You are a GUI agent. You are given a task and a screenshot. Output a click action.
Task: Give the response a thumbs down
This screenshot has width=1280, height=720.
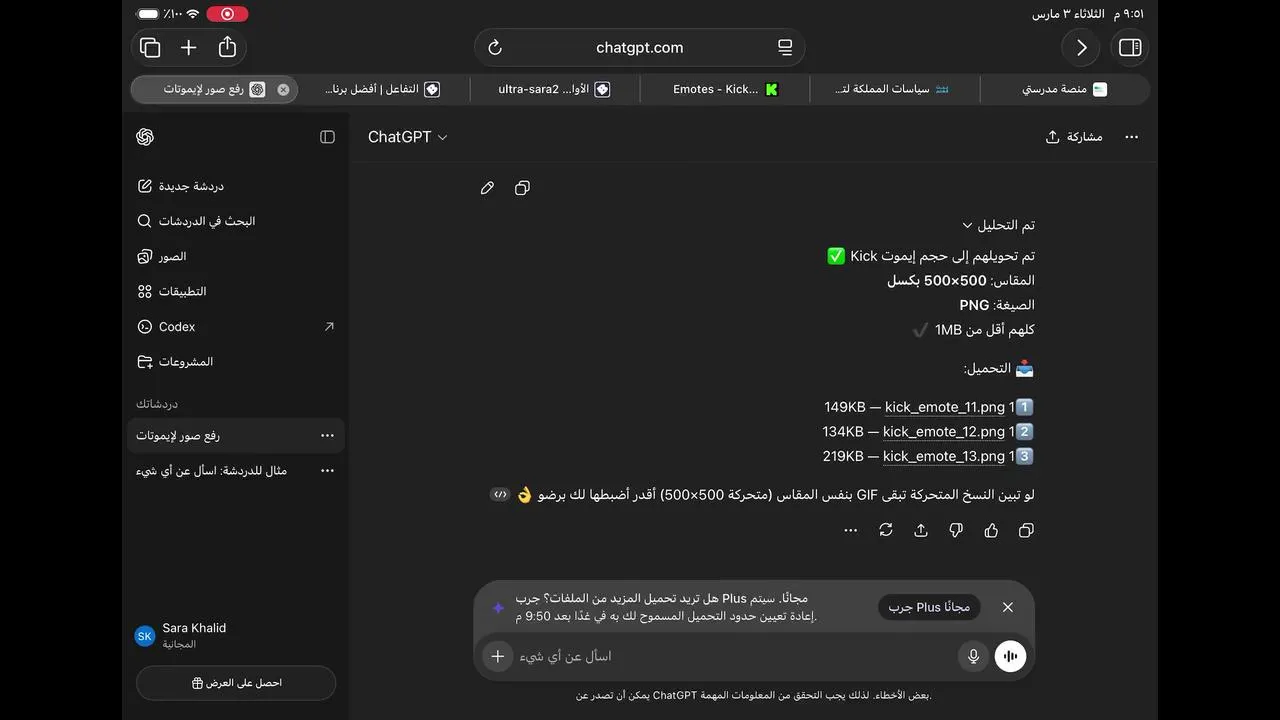pos(956,530)
